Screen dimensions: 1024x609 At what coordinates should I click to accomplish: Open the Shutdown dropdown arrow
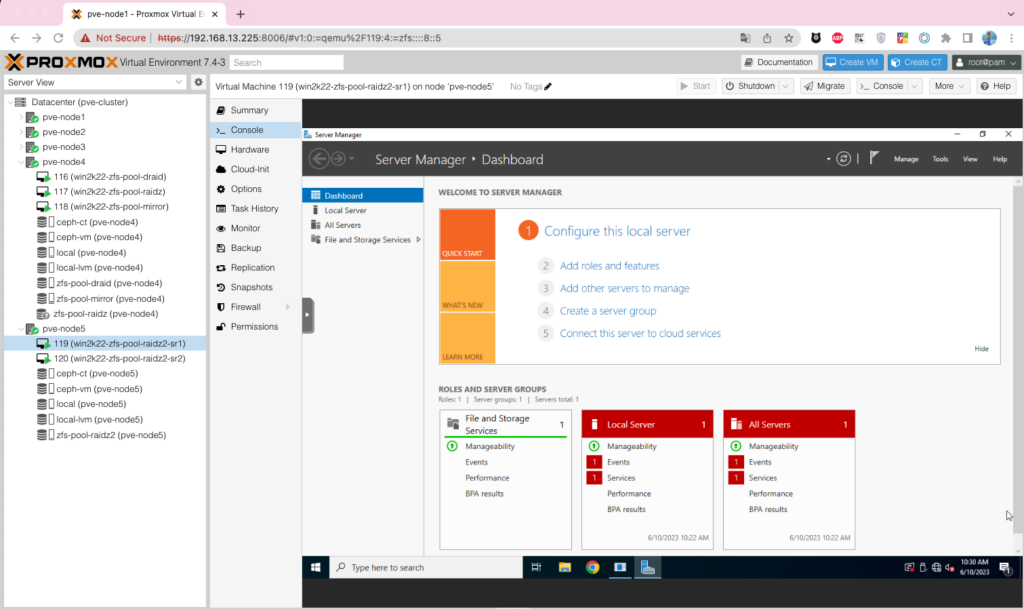786,86
